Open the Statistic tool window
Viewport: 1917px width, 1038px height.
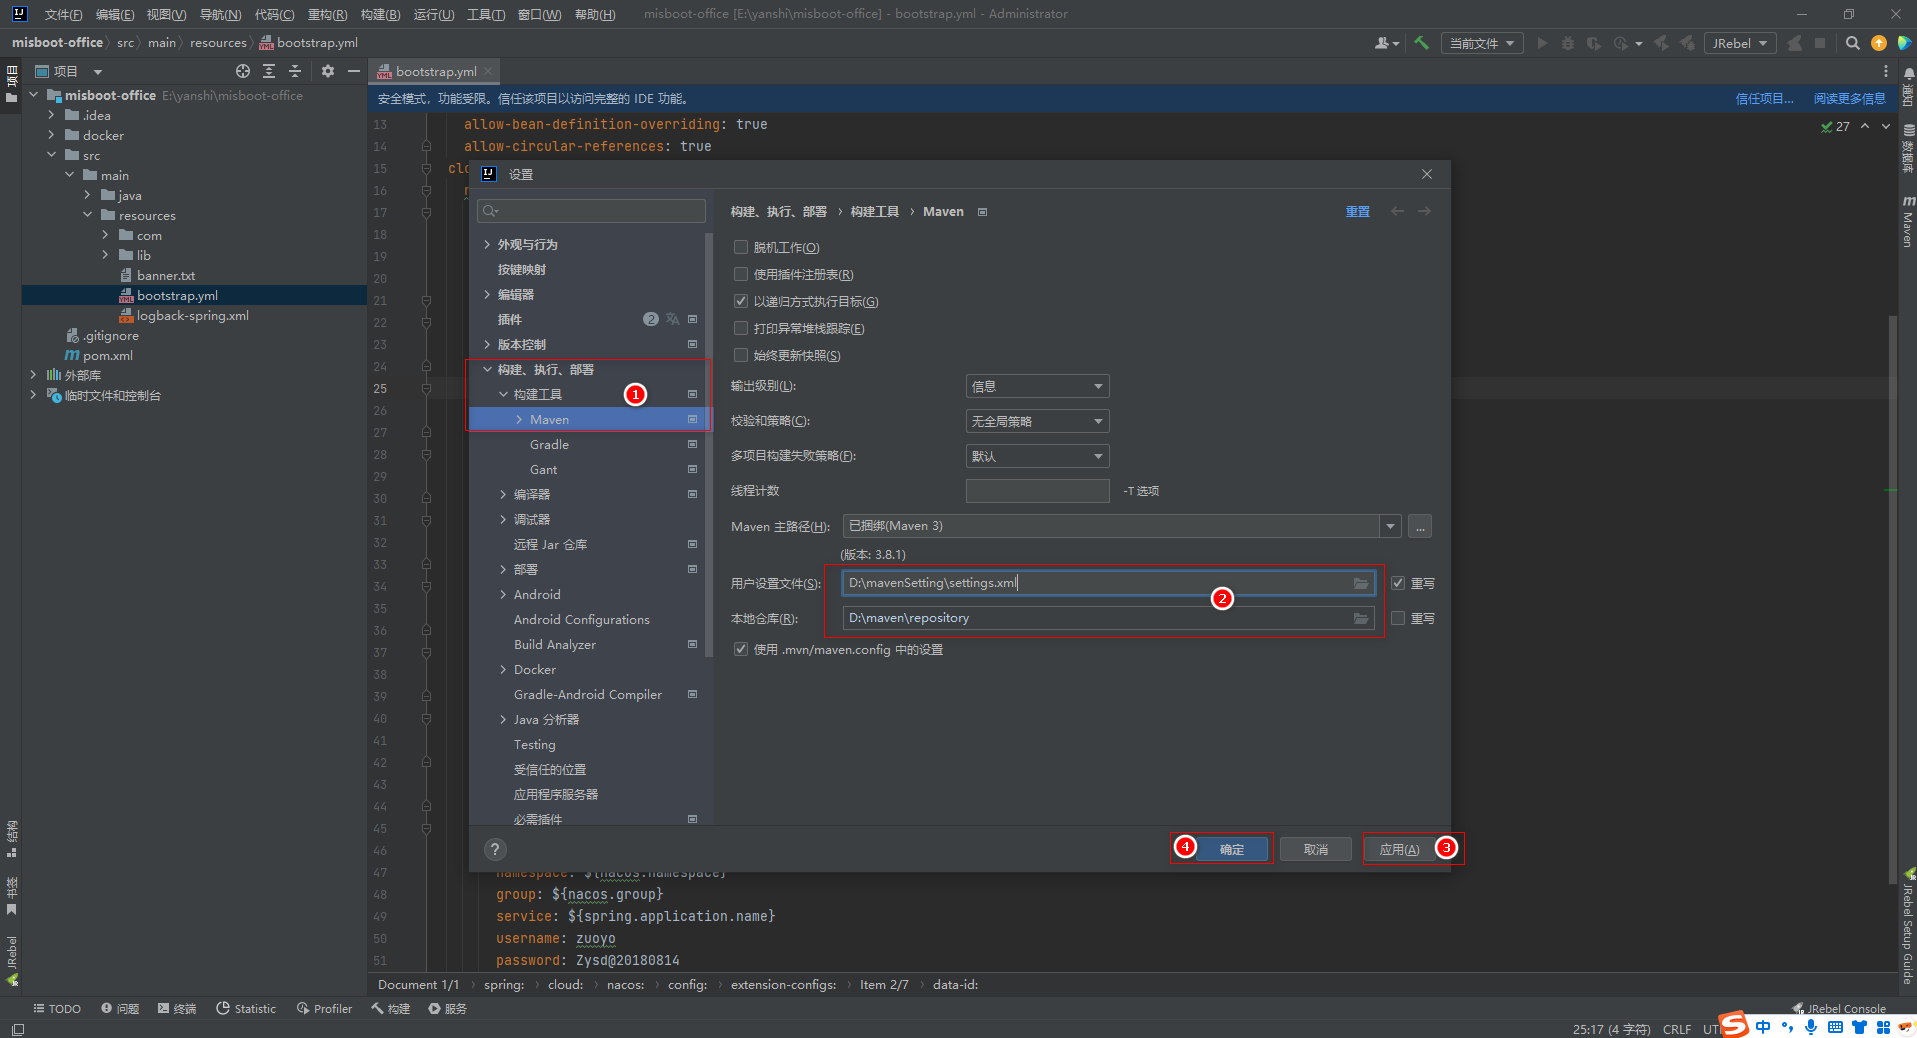click(246, 1008)
